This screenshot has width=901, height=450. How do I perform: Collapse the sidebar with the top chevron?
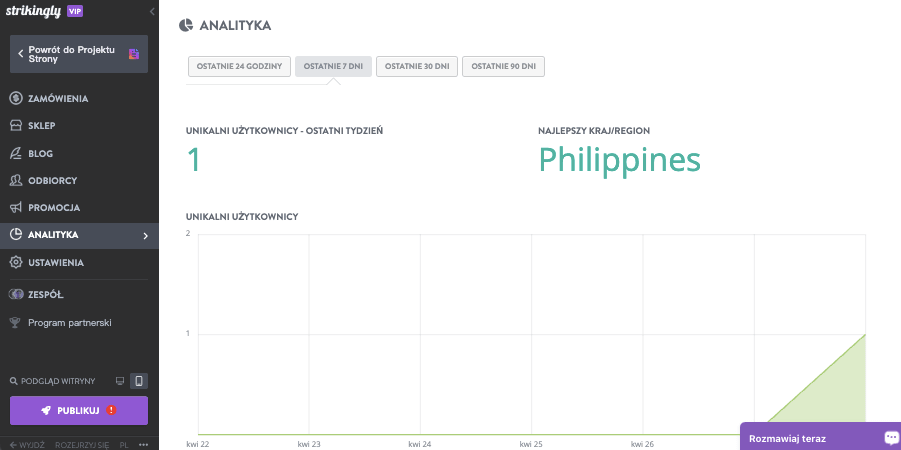[152, 11]
